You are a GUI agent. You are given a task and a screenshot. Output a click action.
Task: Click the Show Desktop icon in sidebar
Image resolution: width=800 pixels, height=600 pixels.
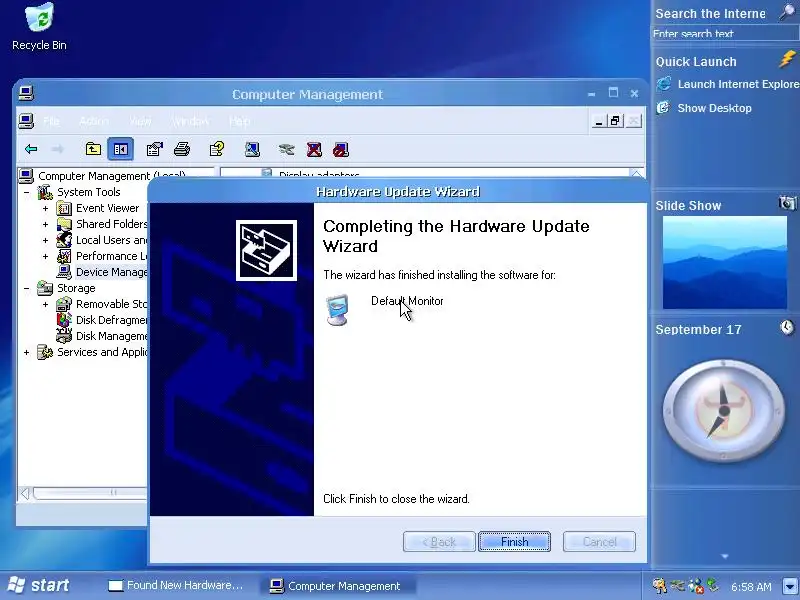(663, 108)
